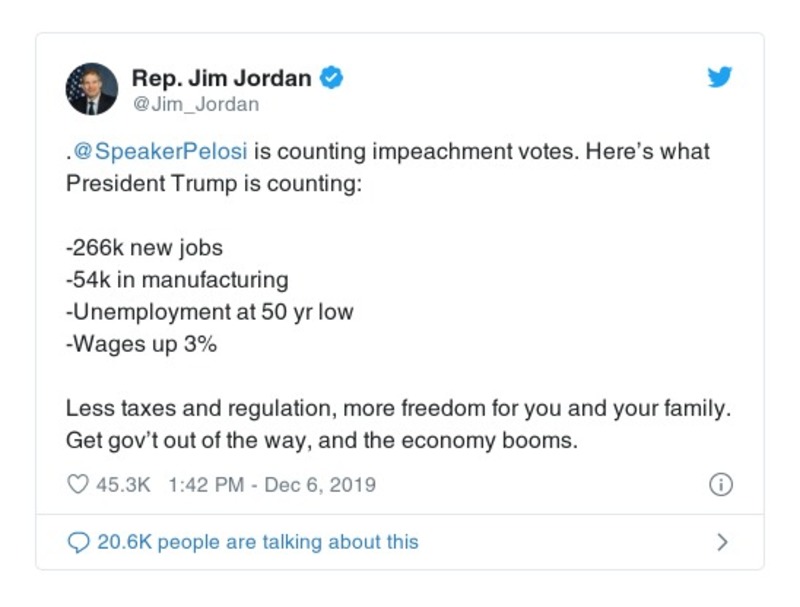
Task: Click the Rep. Jim Jordan display name
Action: coord(224,78)
